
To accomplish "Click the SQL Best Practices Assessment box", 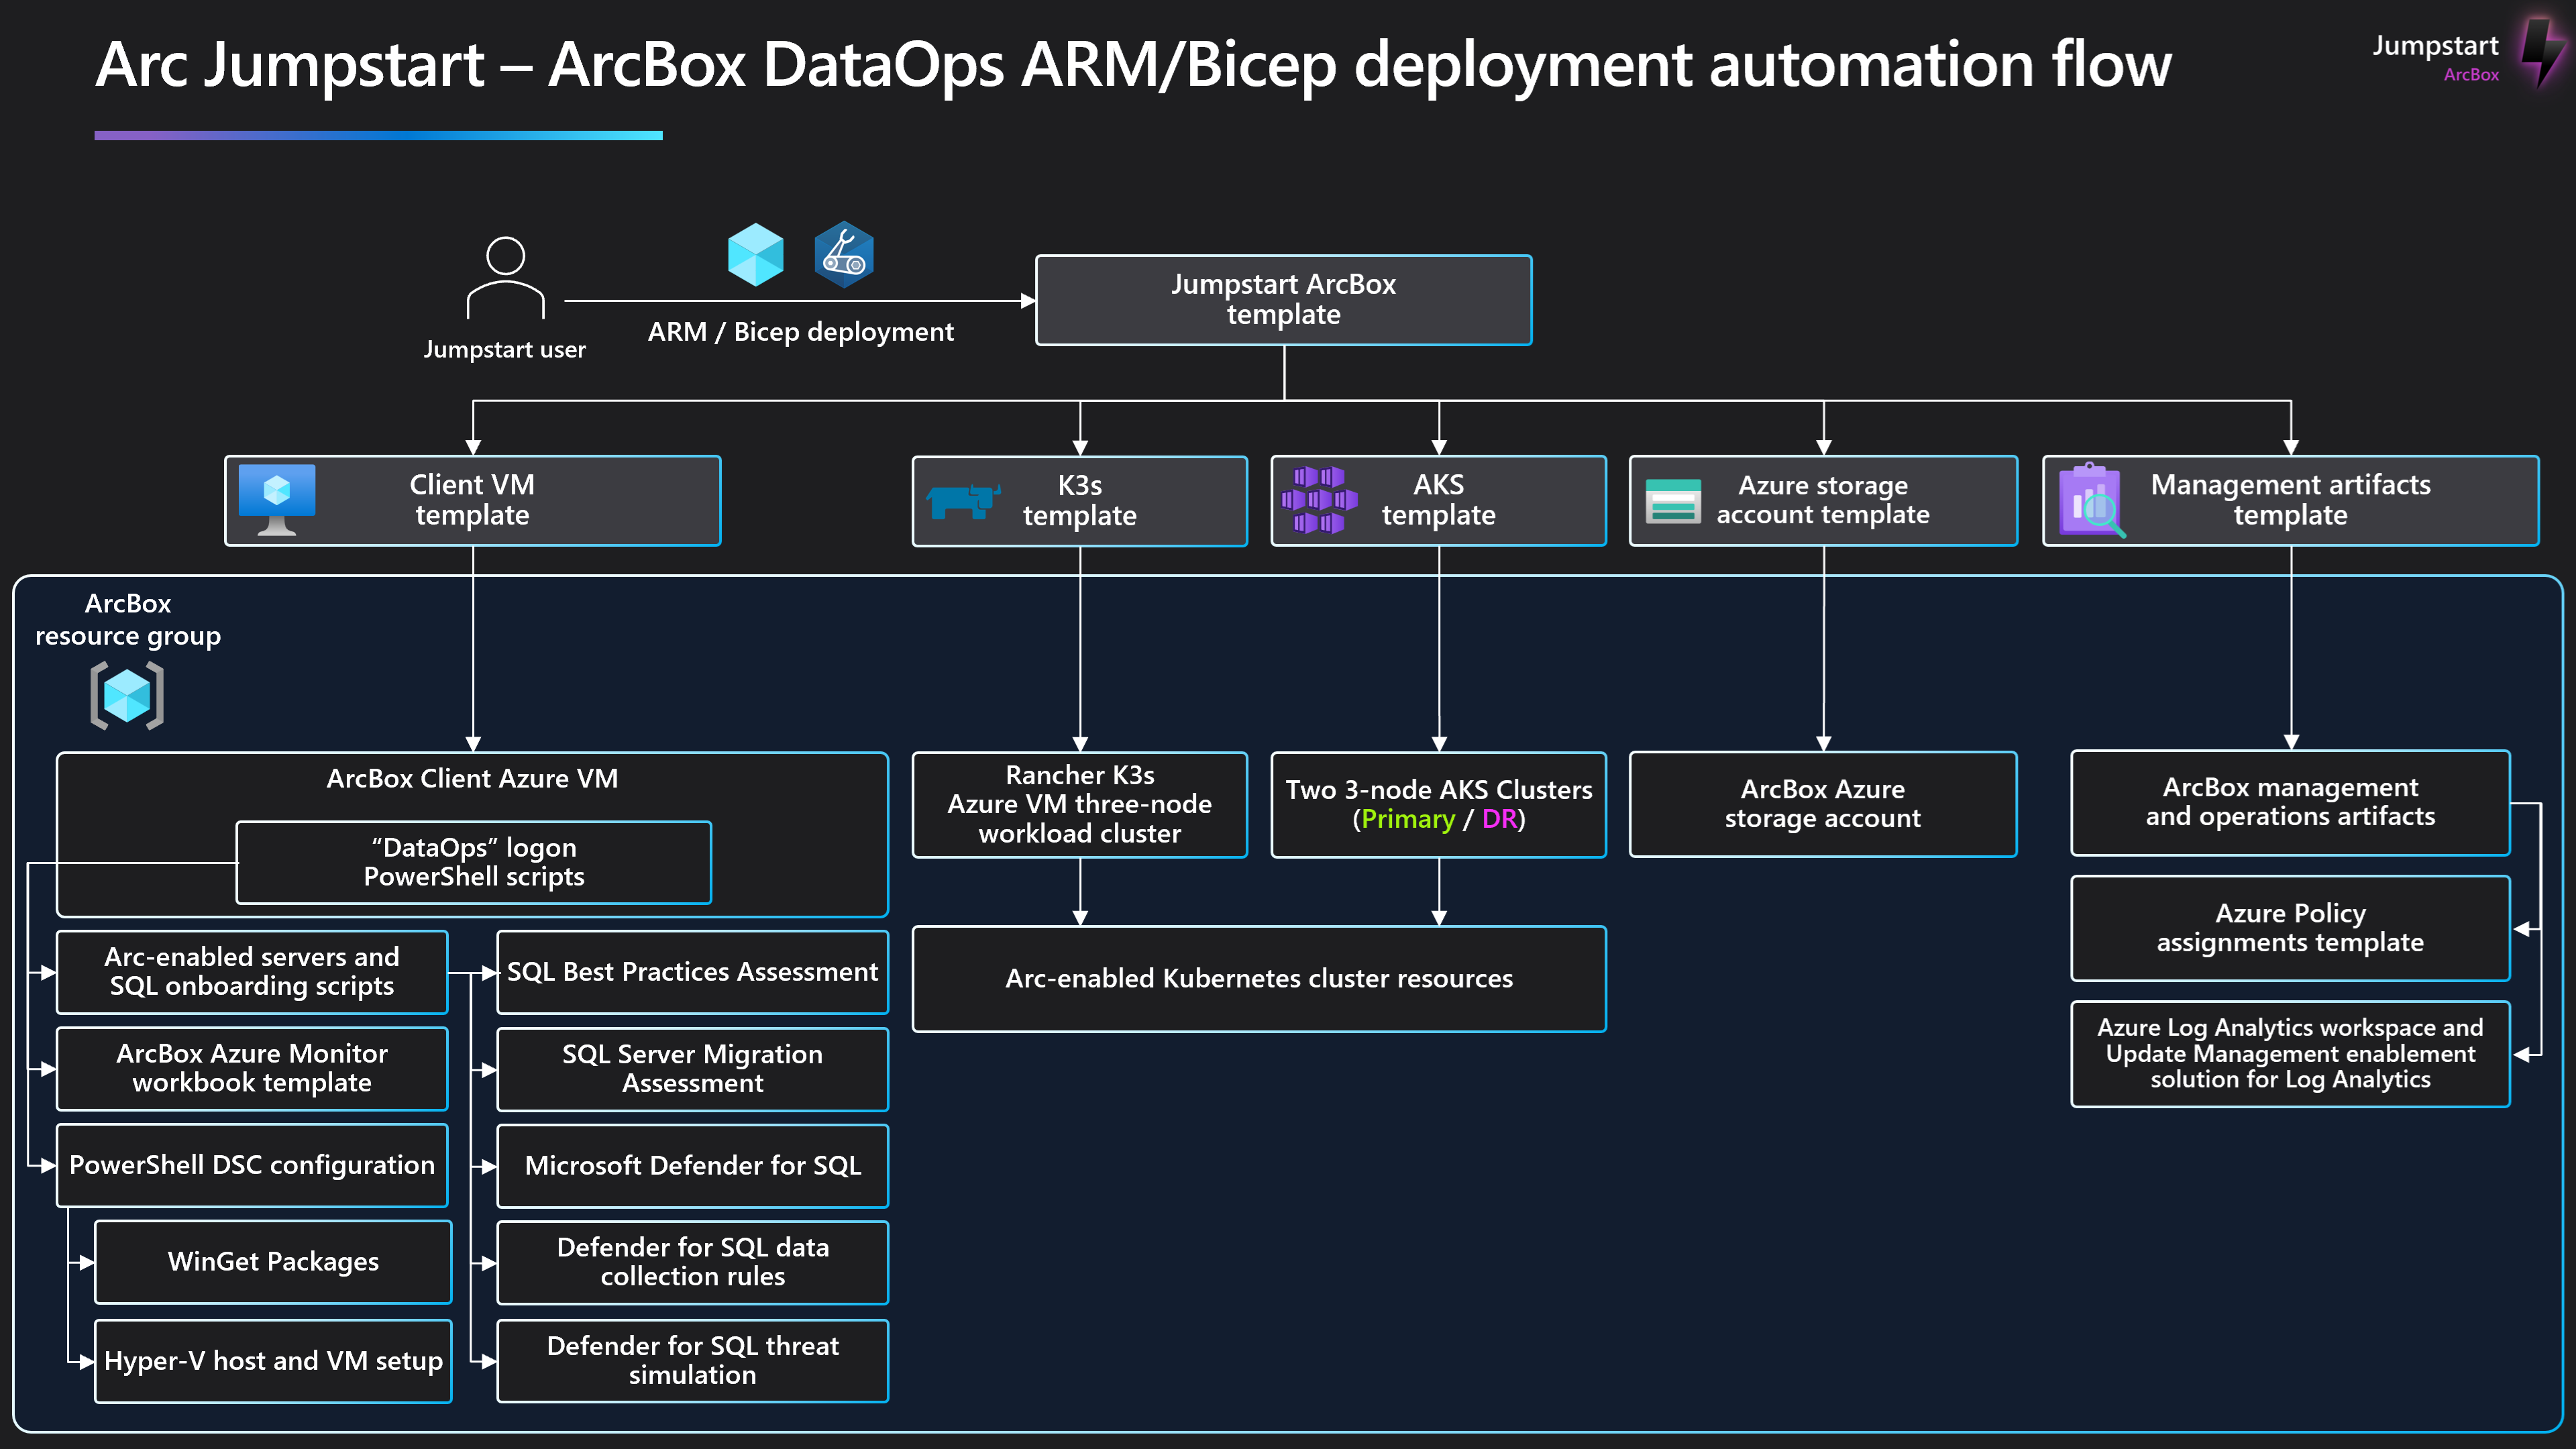I will pos(692,972).
